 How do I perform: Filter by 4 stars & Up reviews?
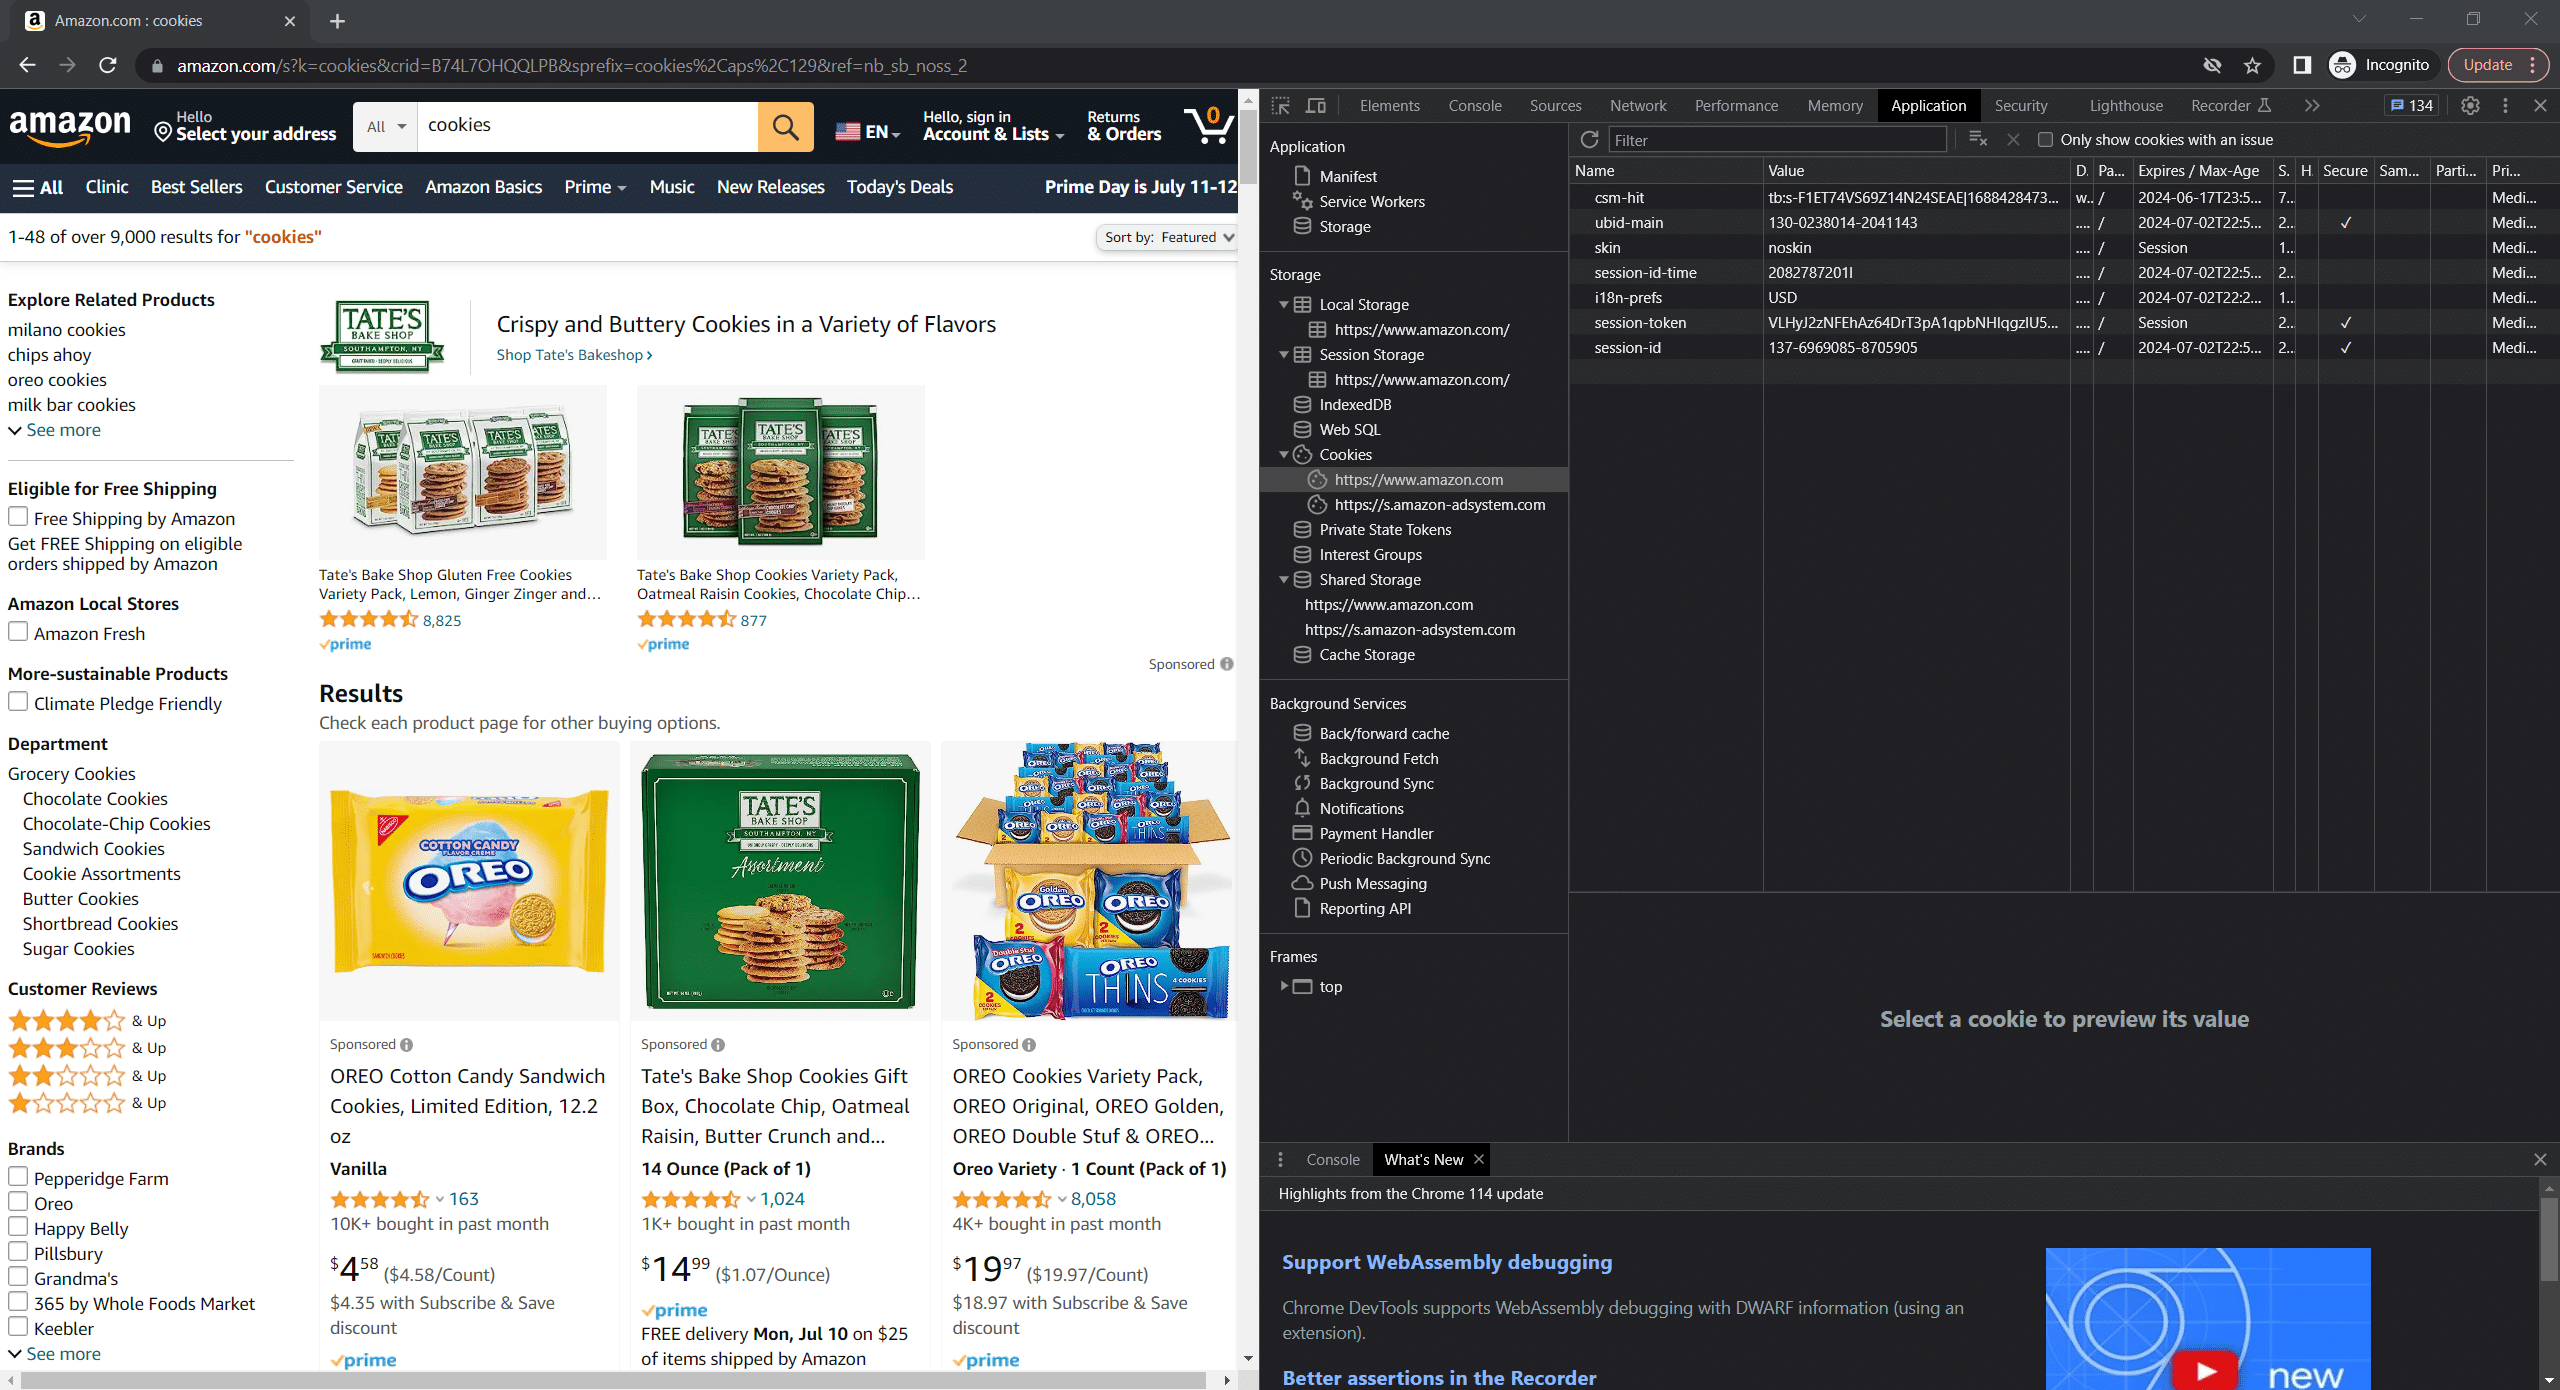tap(87, 1021)
